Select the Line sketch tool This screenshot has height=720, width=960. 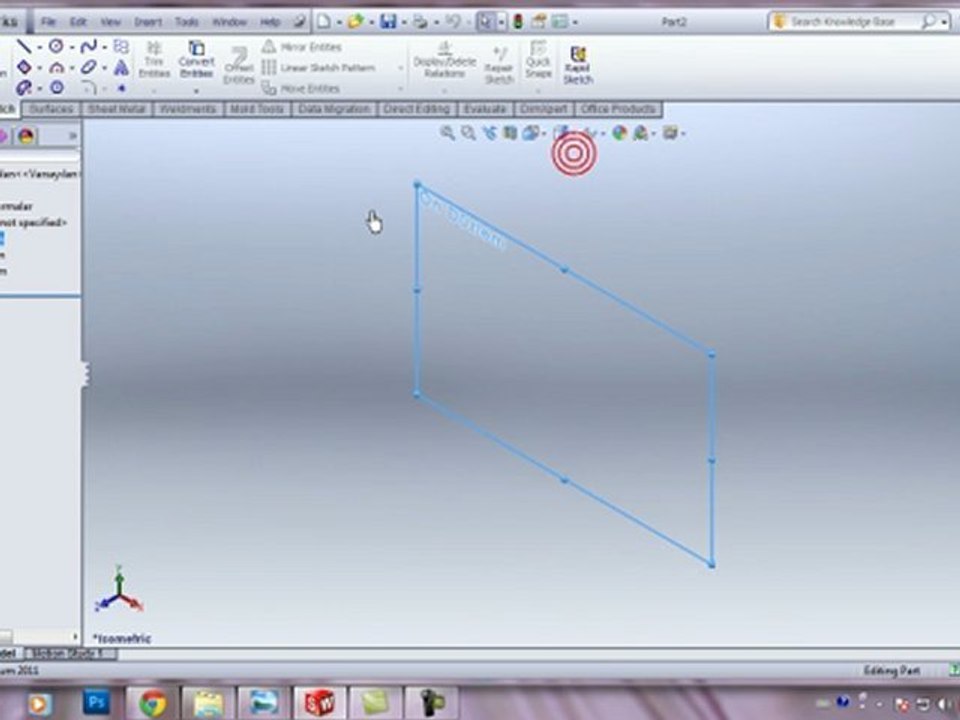pos(23,47)
